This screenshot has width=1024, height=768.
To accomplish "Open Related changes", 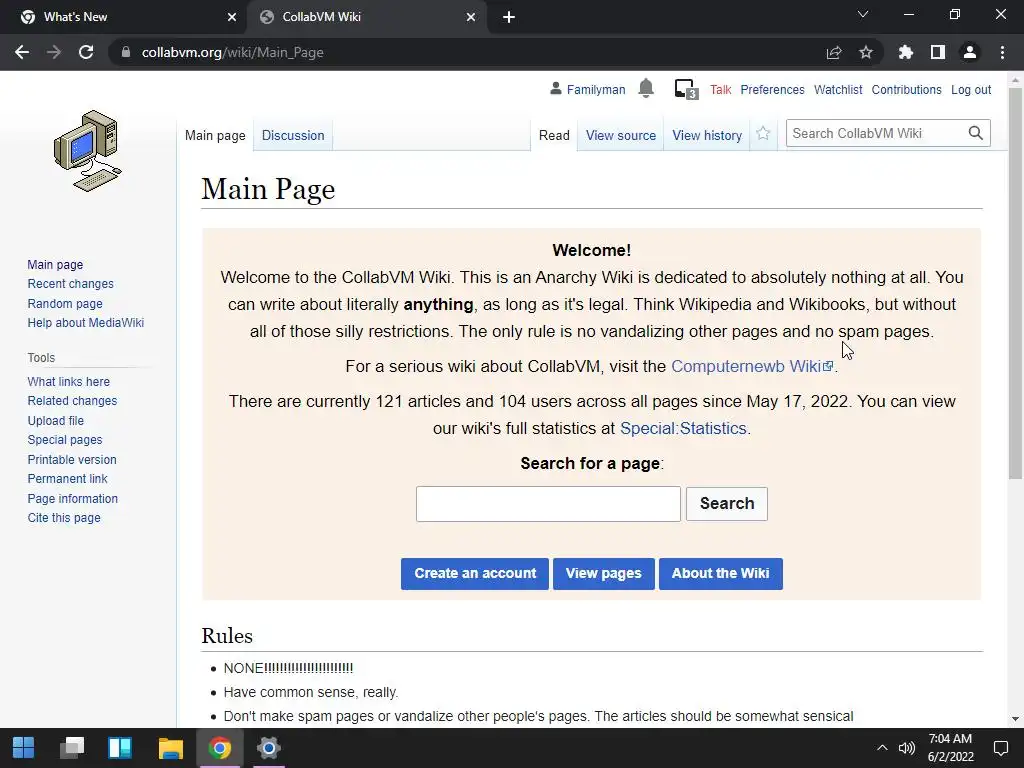I will coord(72,400).
